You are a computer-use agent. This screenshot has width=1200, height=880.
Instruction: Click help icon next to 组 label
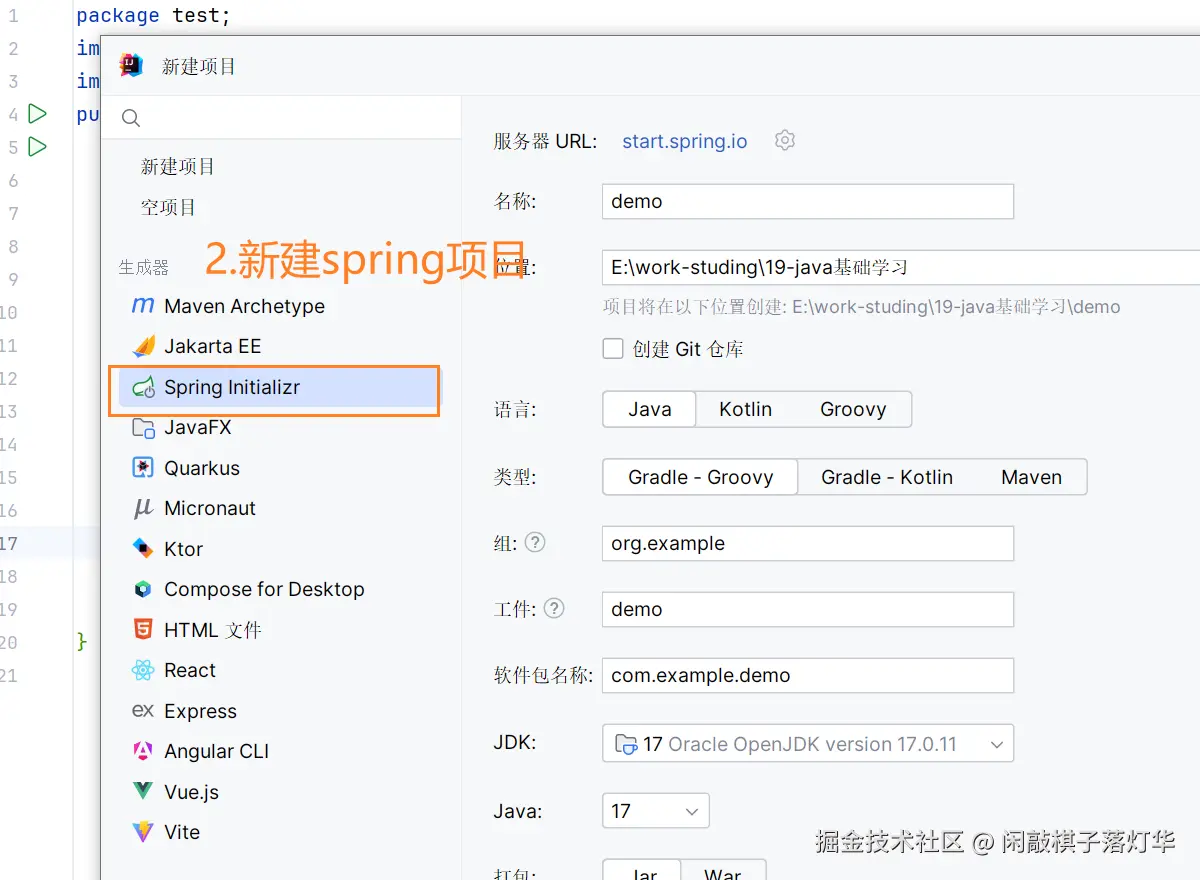tap(536, 542)
